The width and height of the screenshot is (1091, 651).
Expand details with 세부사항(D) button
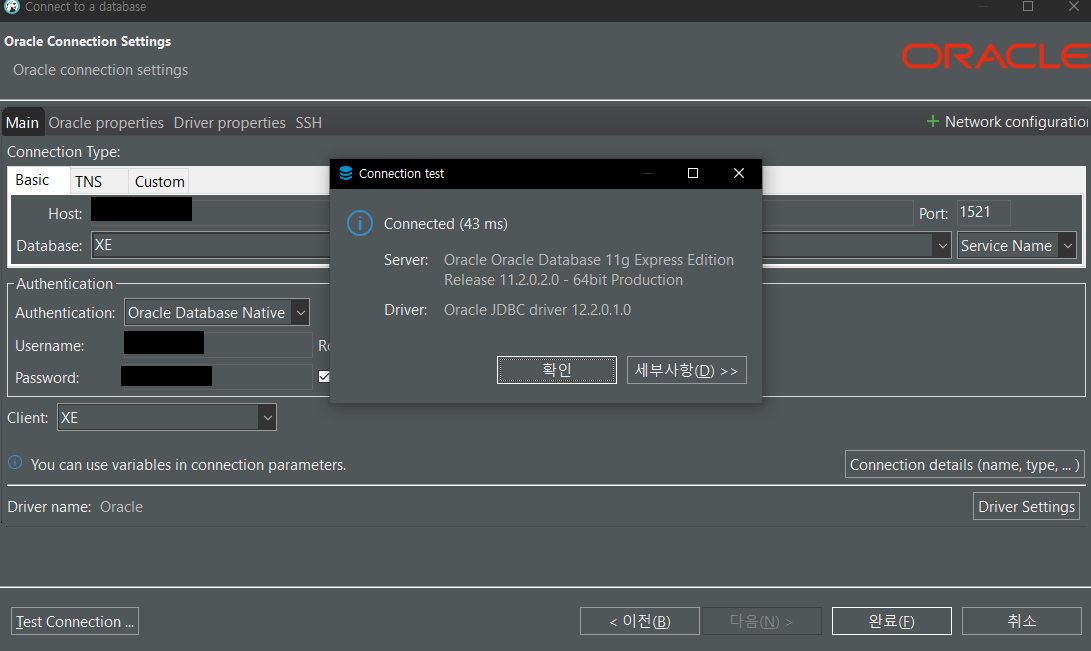(687, 370)
